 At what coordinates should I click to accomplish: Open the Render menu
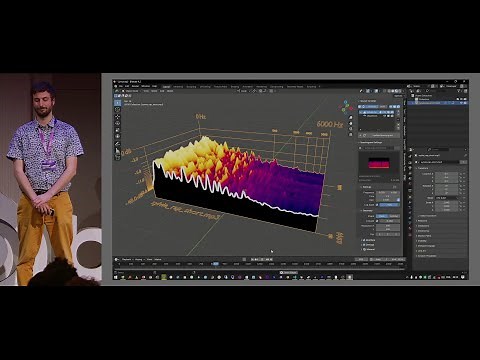[135, 86]
